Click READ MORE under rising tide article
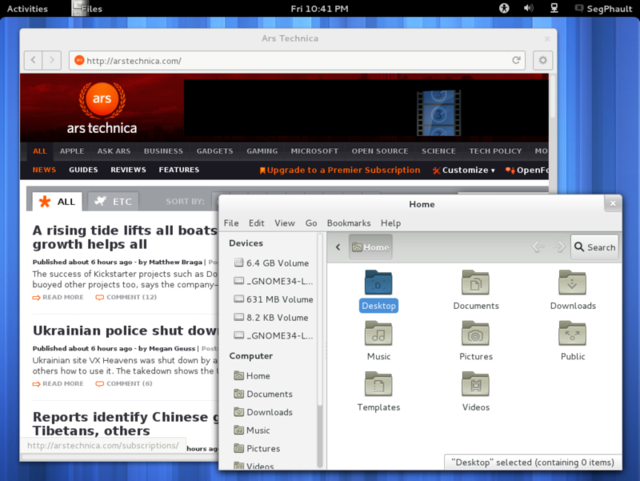640x481 pixels. pyautogui.click(x=58, y=297)
